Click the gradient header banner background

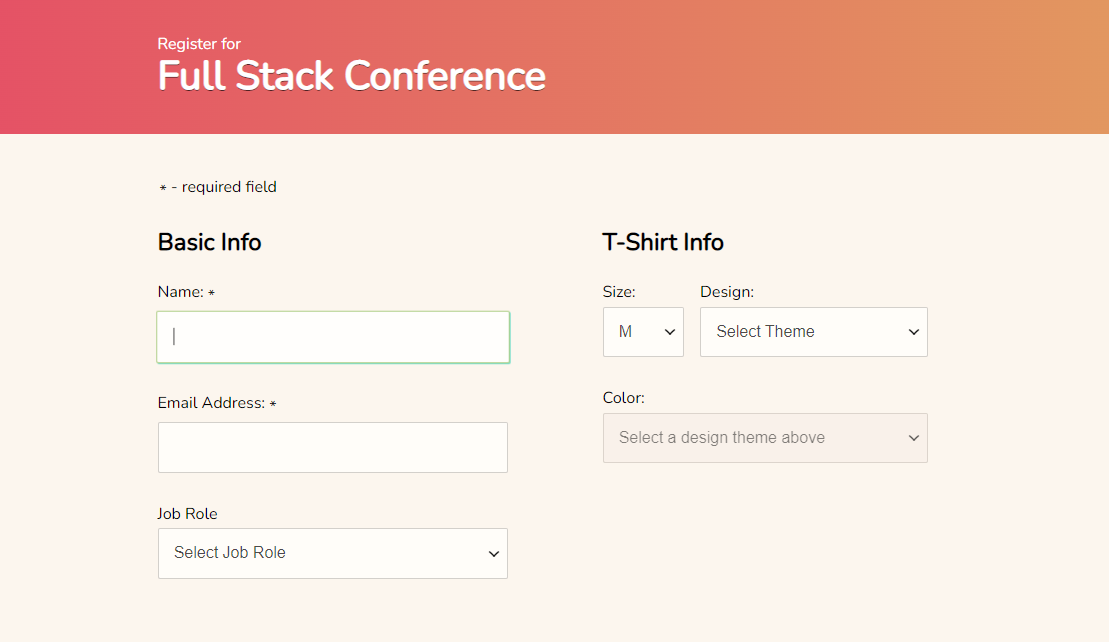coord(800,67)
